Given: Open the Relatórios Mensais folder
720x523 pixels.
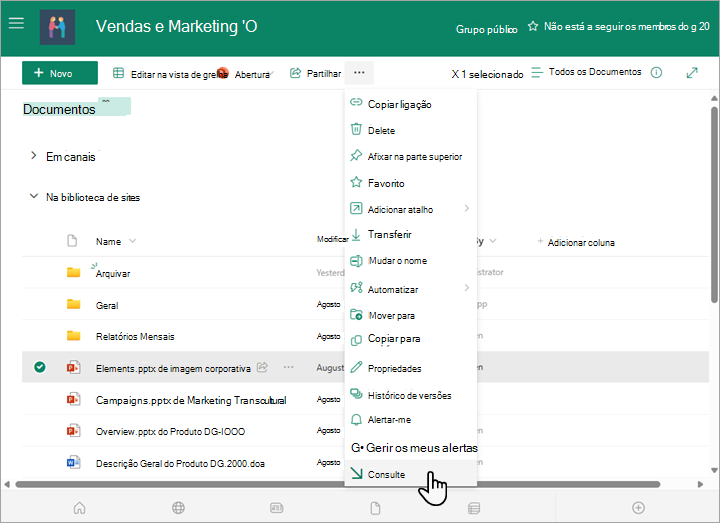Looking at the screenshot, I should click(135, 336).
